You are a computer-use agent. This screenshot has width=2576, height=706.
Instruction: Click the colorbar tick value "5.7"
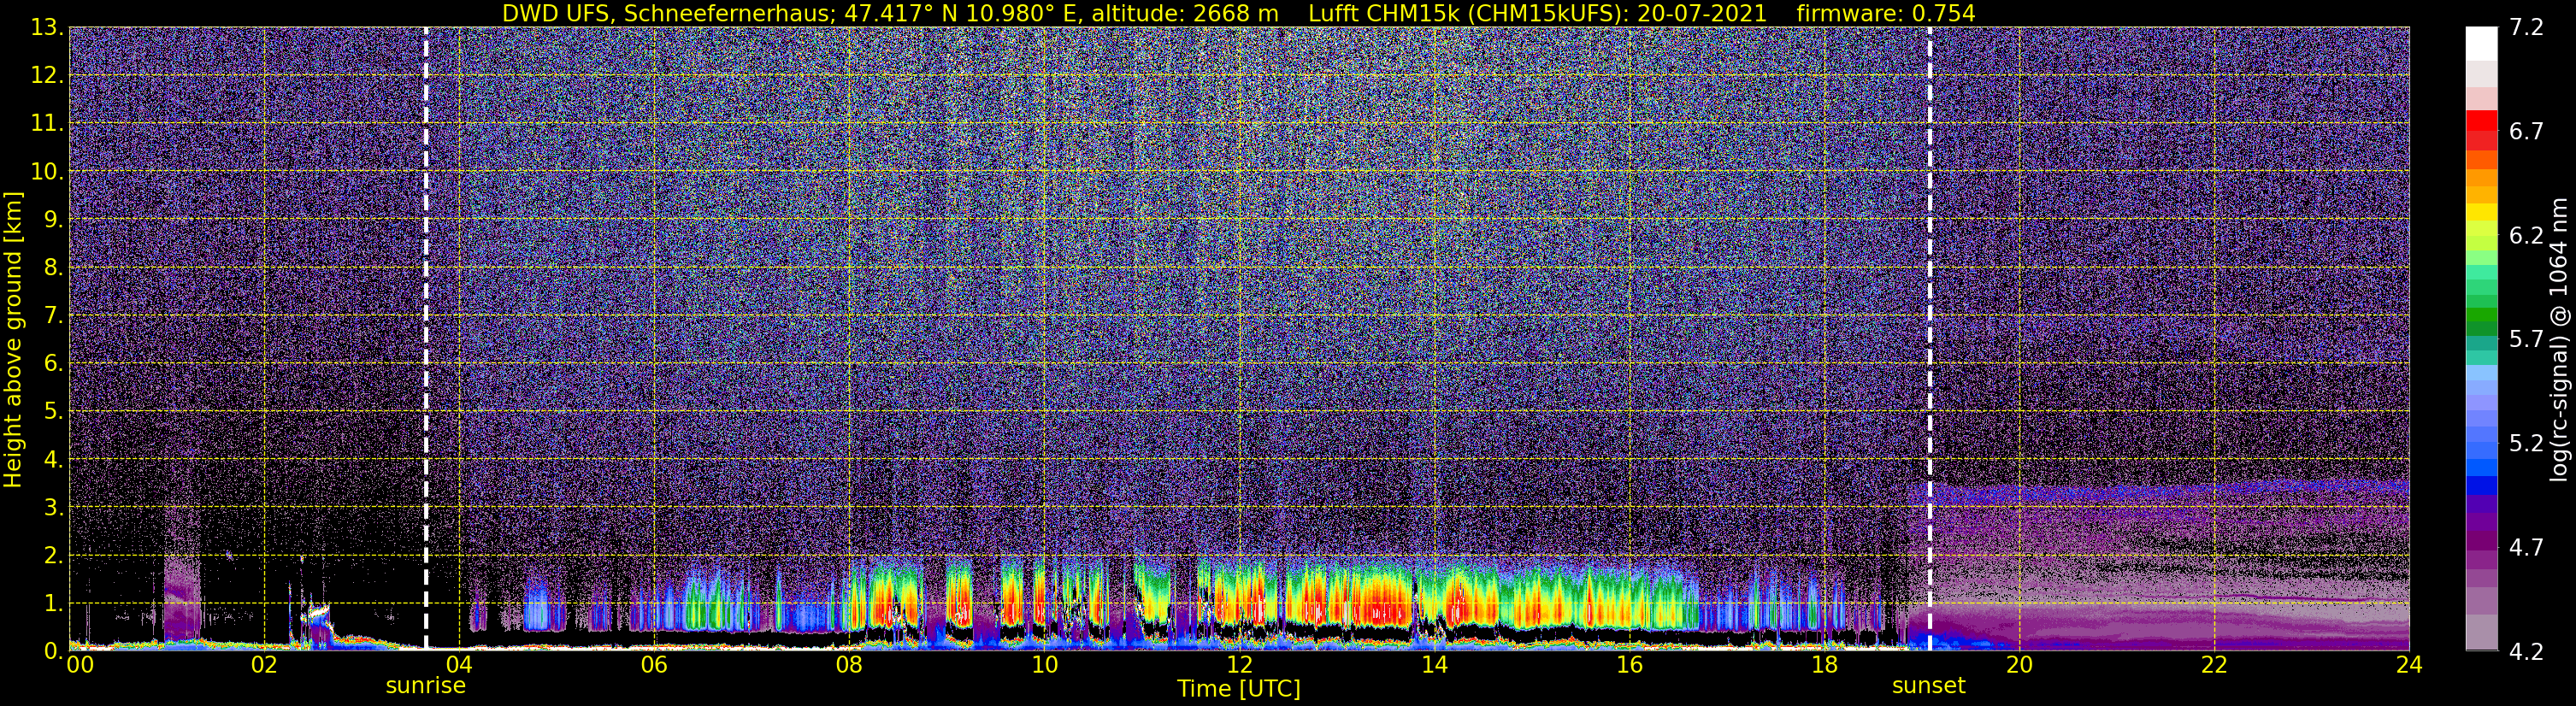(x=2526, y=340)
